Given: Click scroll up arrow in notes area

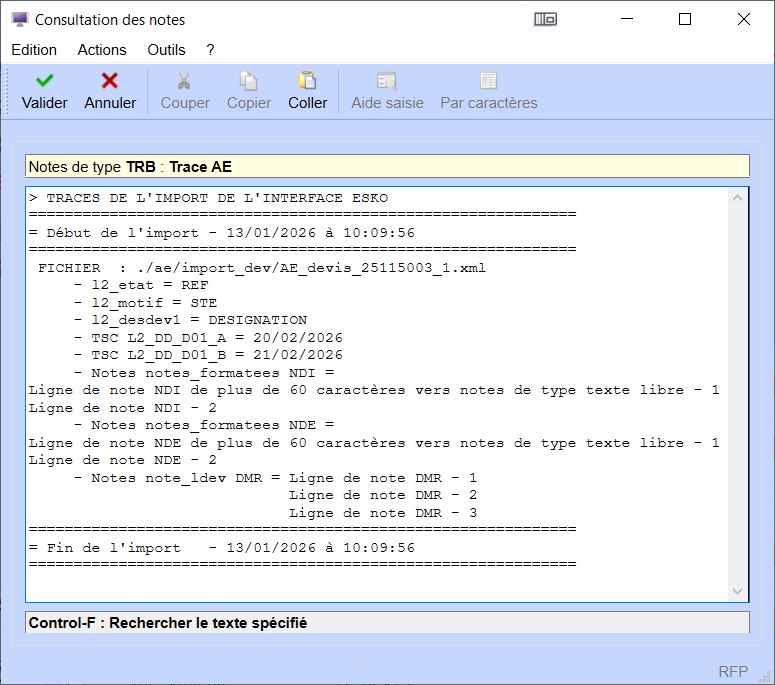Looking at the screenshot, I should coord(738,198).
